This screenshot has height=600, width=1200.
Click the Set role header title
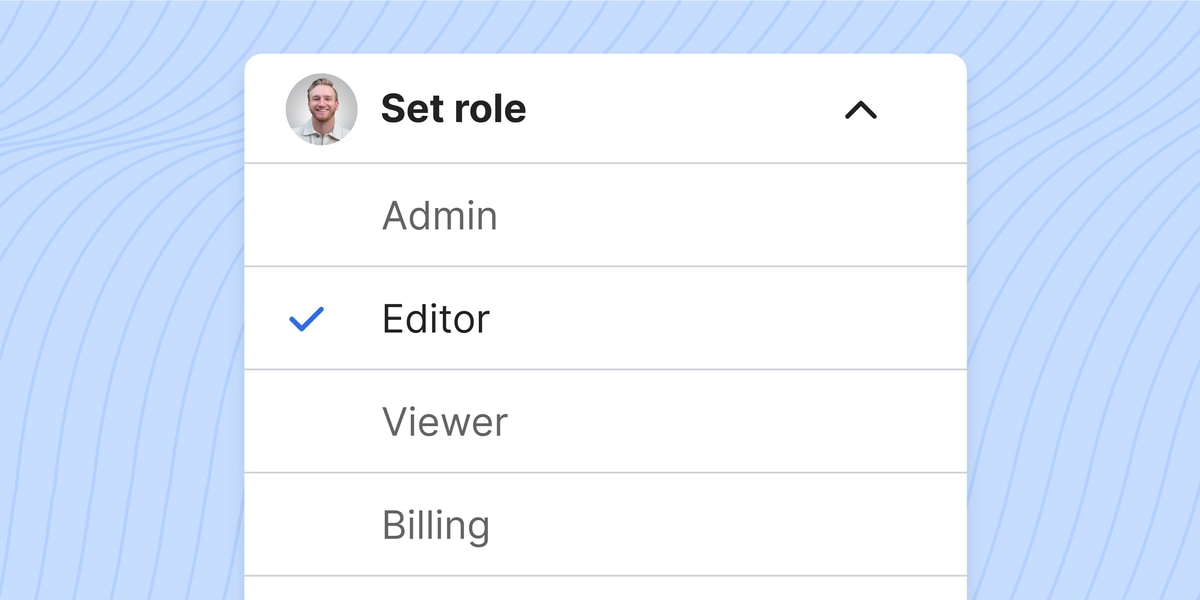coord(453,108)
